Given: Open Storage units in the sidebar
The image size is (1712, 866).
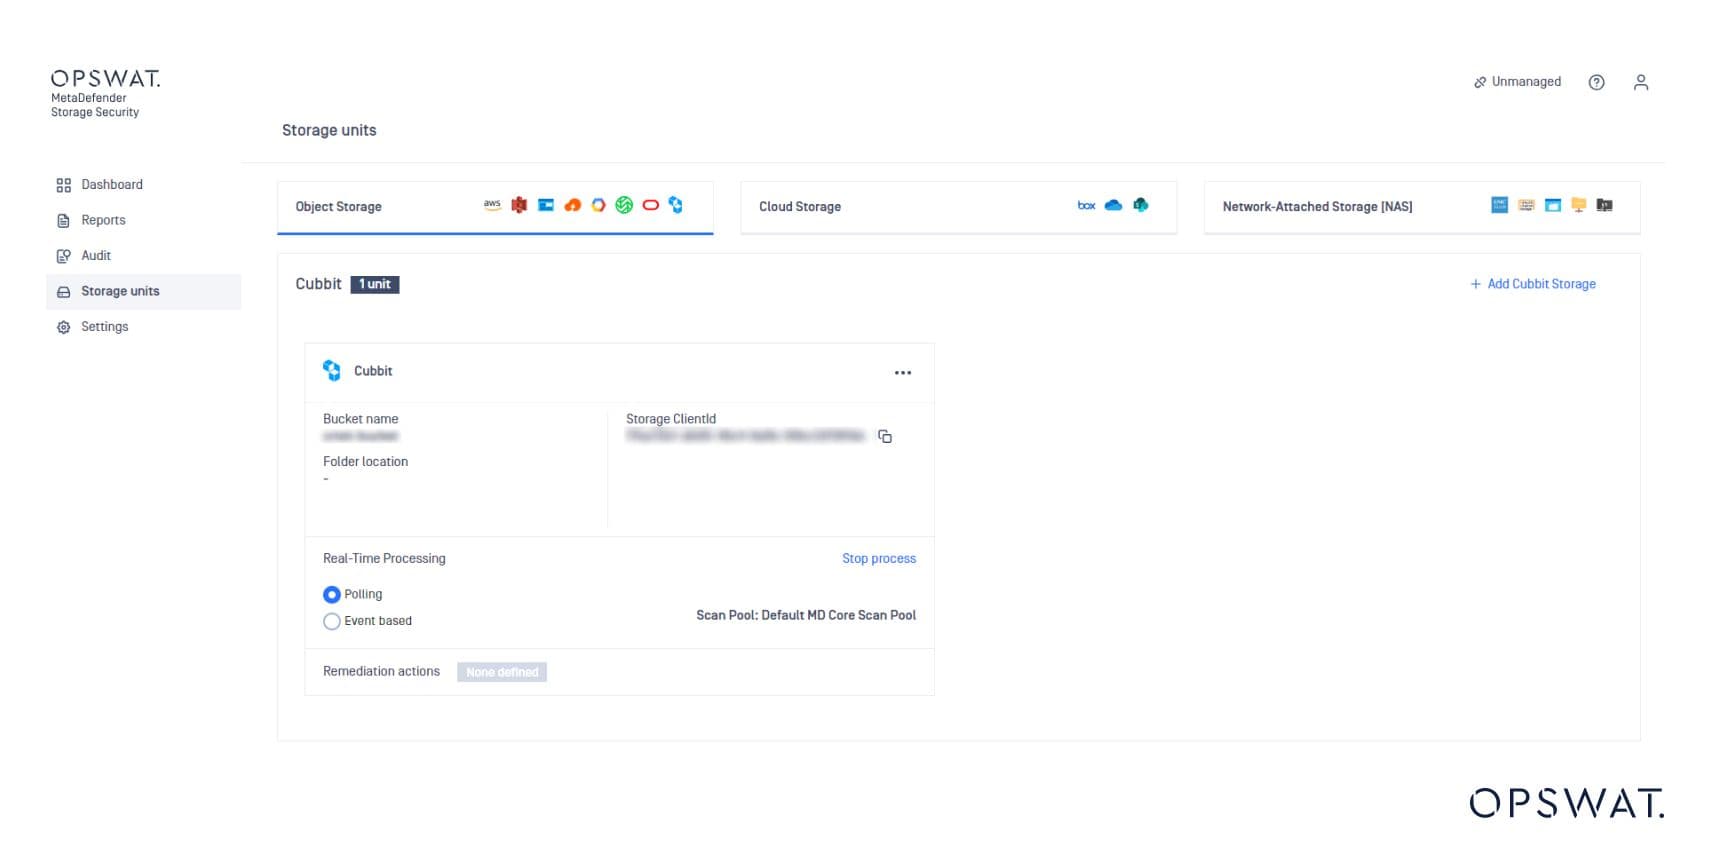Looking at the screenshot, I should (143, 291).
